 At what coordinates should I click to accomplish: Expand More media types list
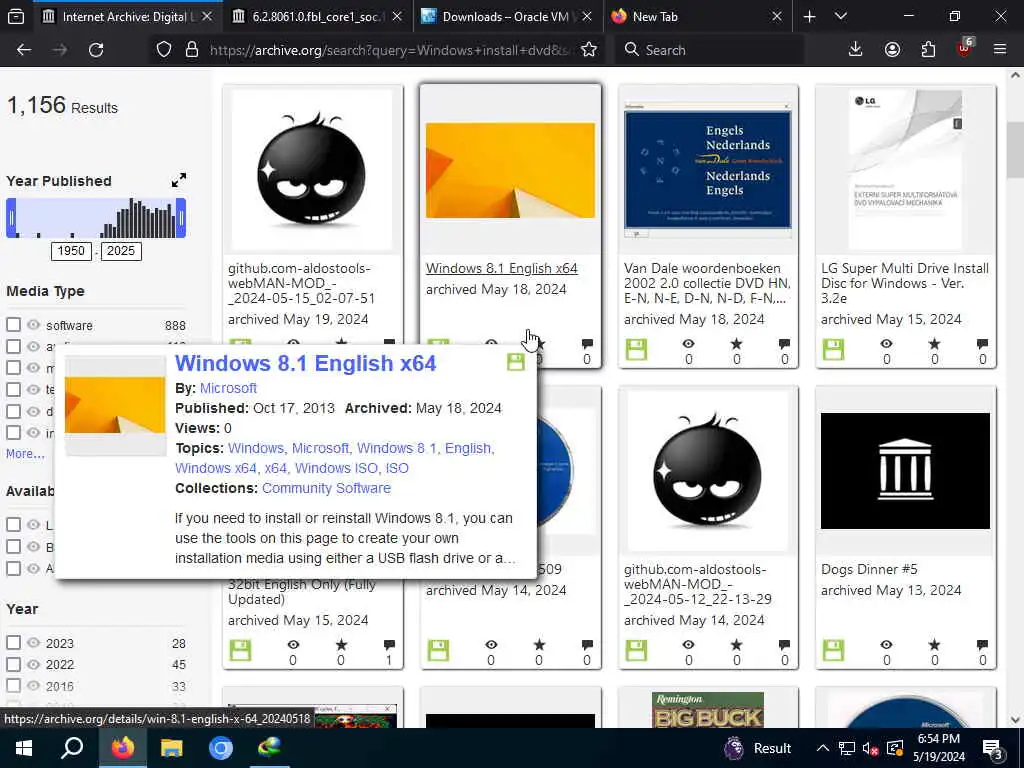(x=25, y=453)
